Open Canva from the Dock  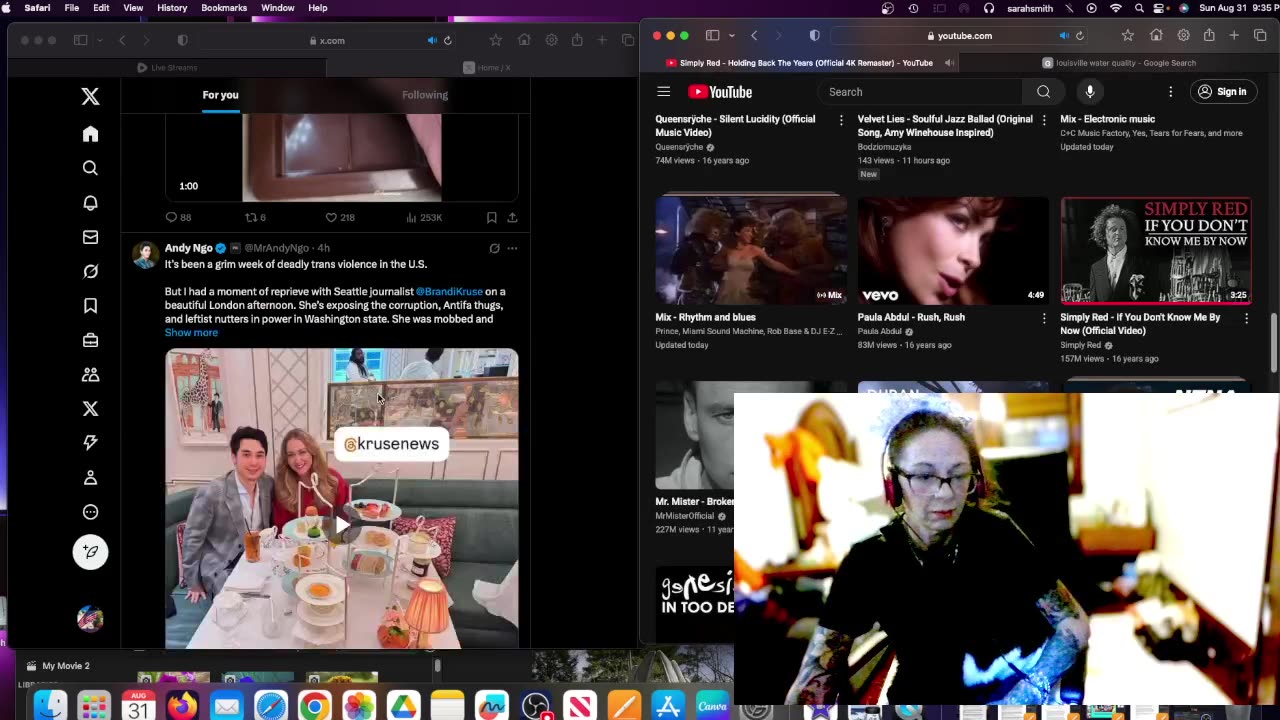tap(712, 707)
